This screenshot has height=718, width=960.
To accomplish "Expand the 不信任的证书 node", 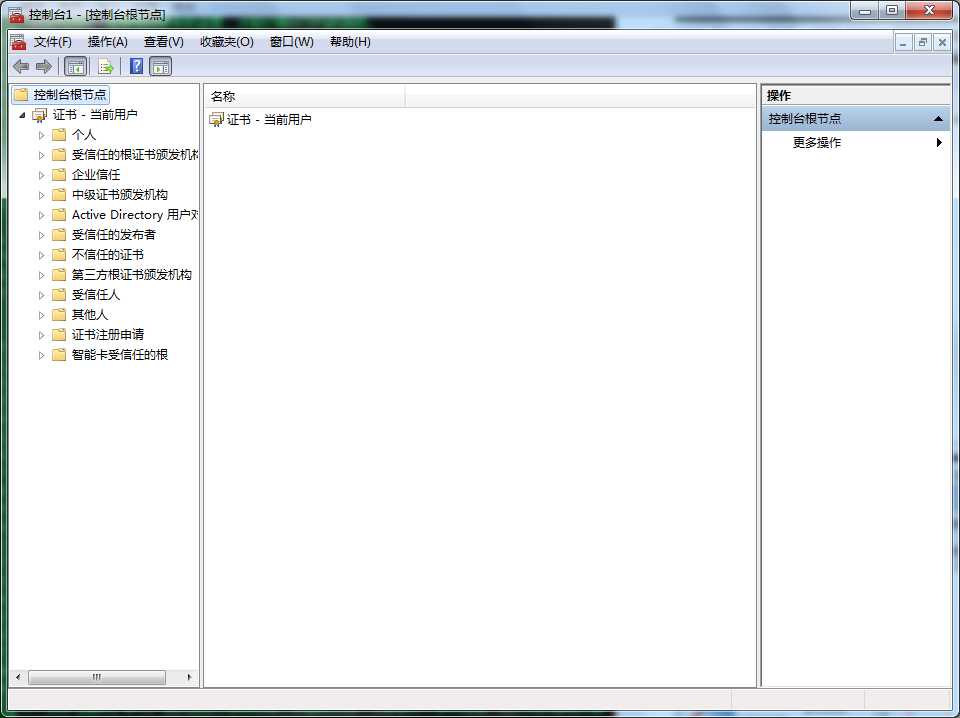I will click(x=42, y=255).
